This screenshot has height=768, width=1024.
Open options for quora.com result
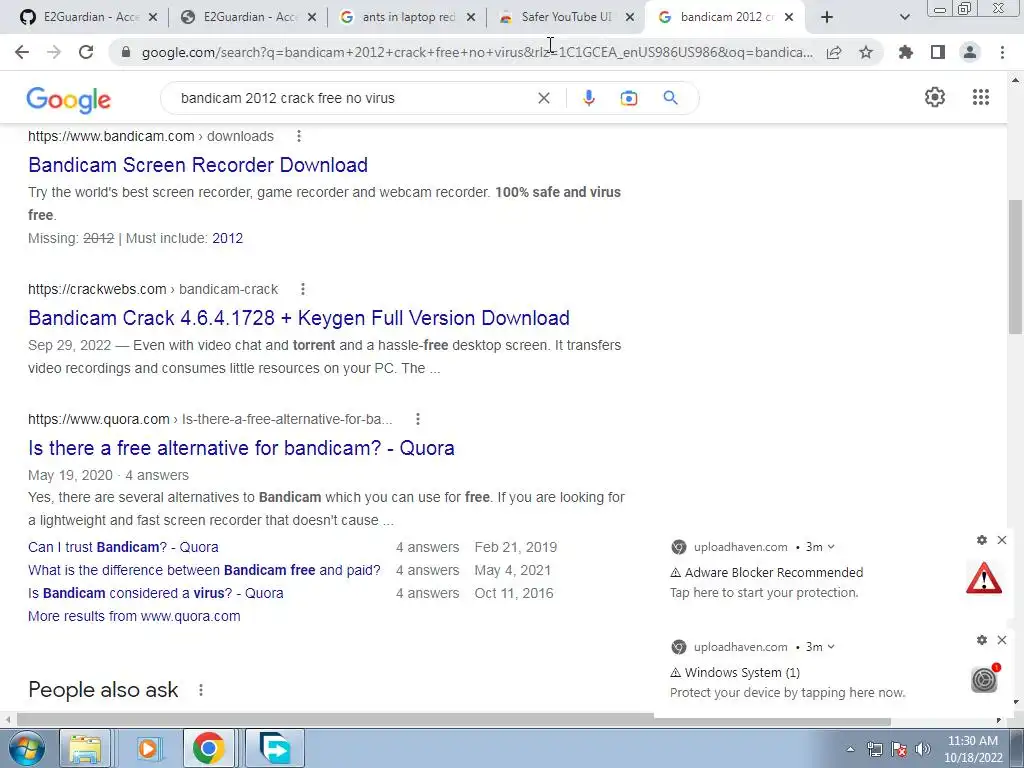(417, 419)
